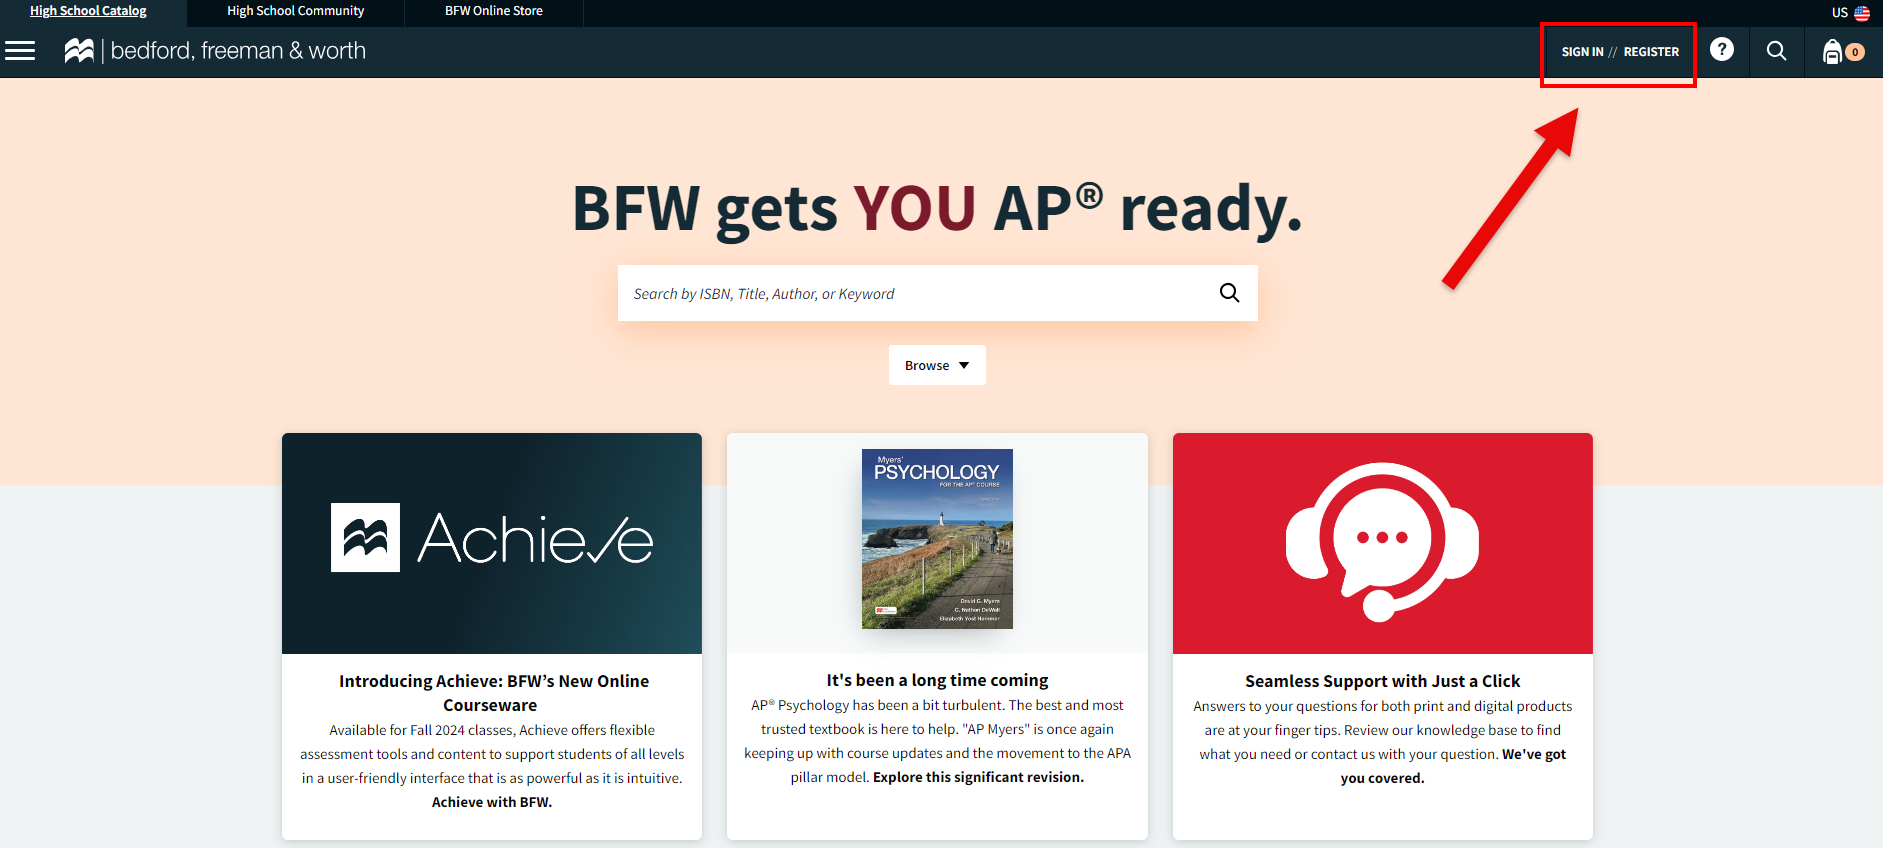Image resolution: width=1883 pixels, height=848 pixels.
Task: Click the Bedford, Freeman & Worth logo
Action: coord(216,51)
